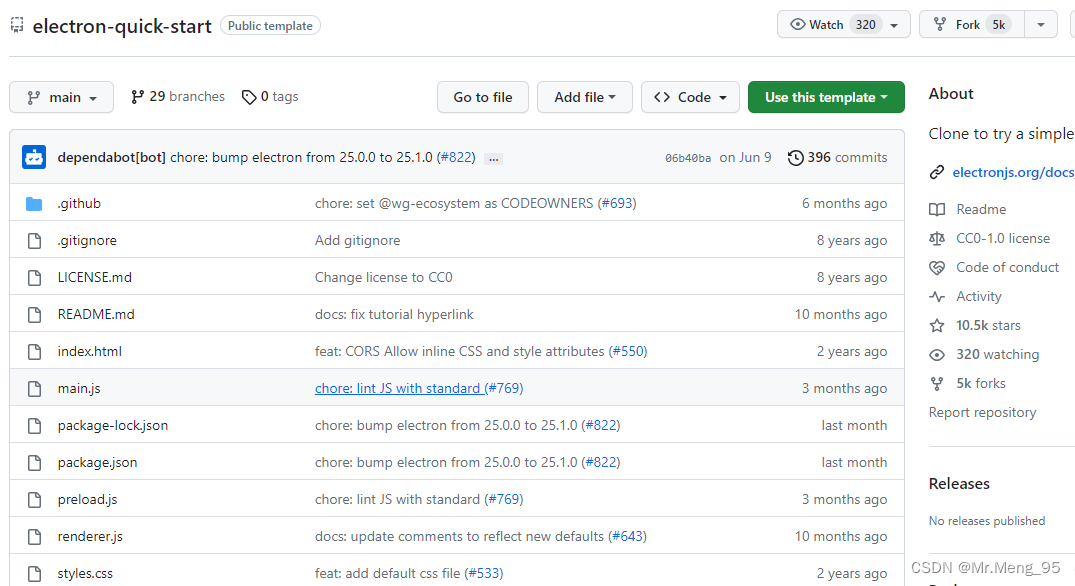
Task: Open commit hash 06b40ba
Action: (688, 158)
